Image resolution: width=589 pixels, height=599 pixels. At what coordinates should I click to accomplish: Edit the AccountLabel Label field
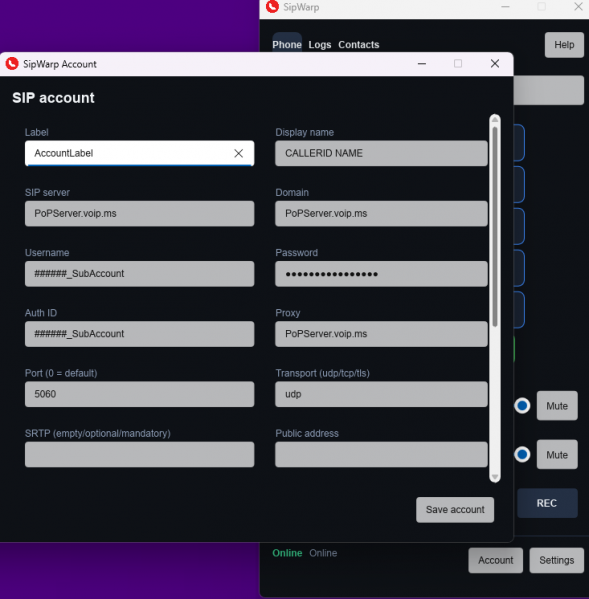tap(139, 153)
